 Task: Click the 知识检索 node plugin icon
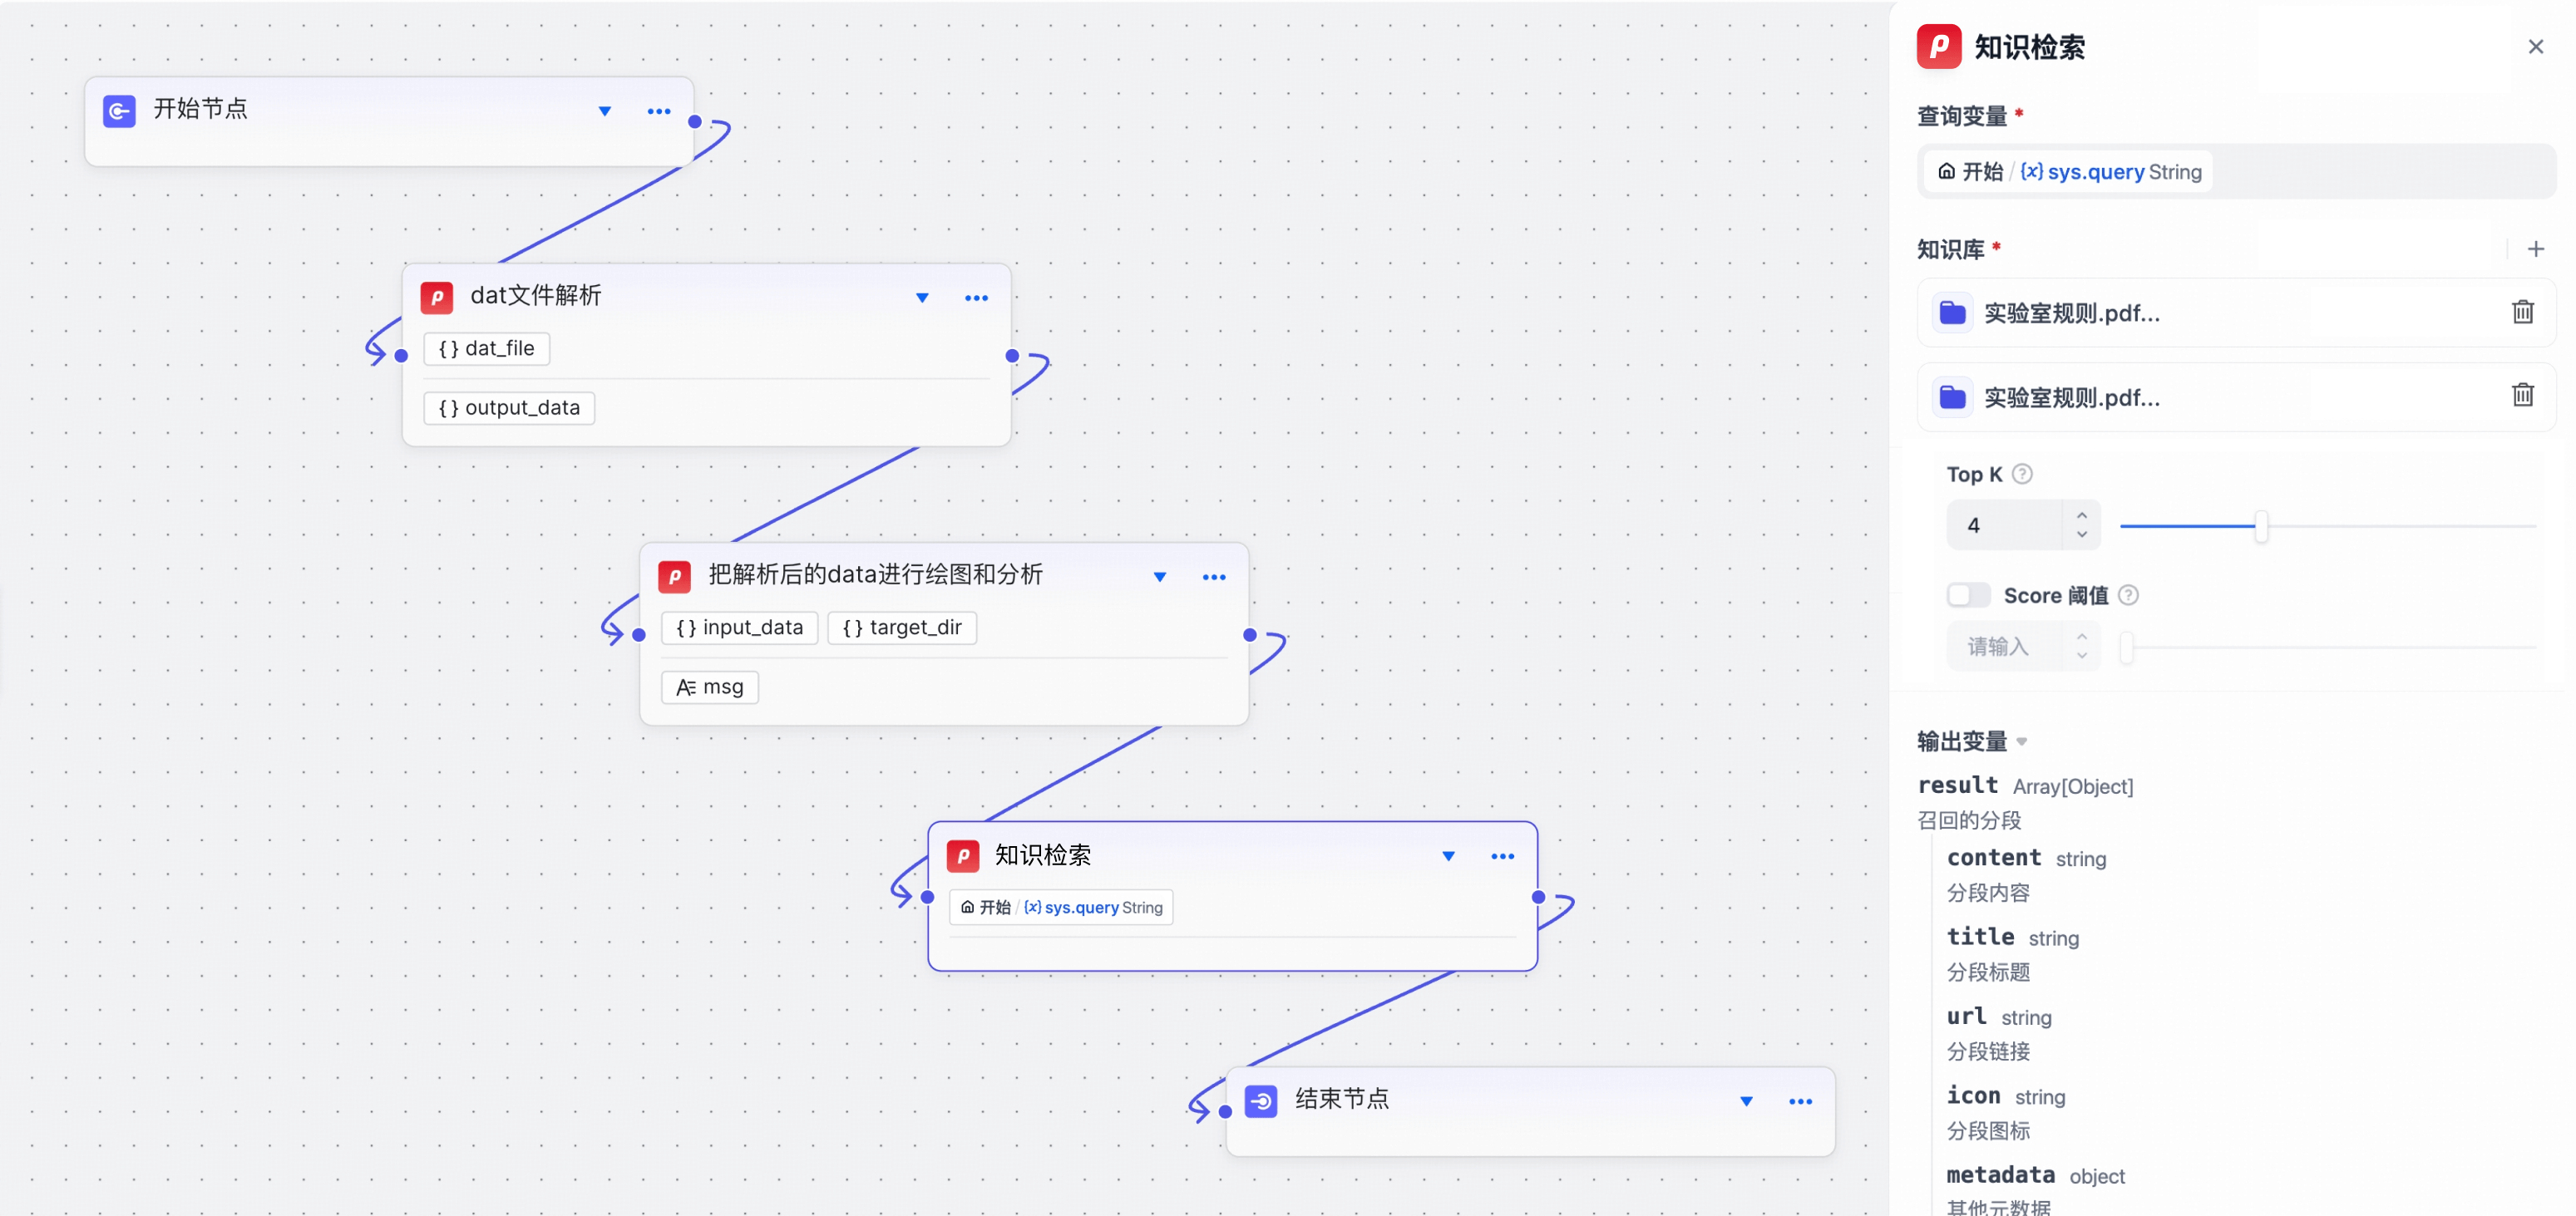coord(962,855)
